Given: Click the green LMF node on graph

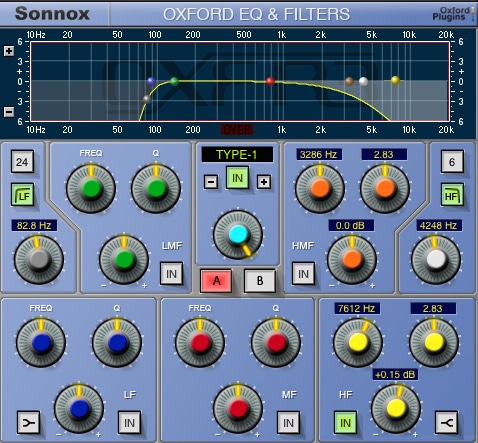Looking at the screenshot, I should (x=174, y=81).
